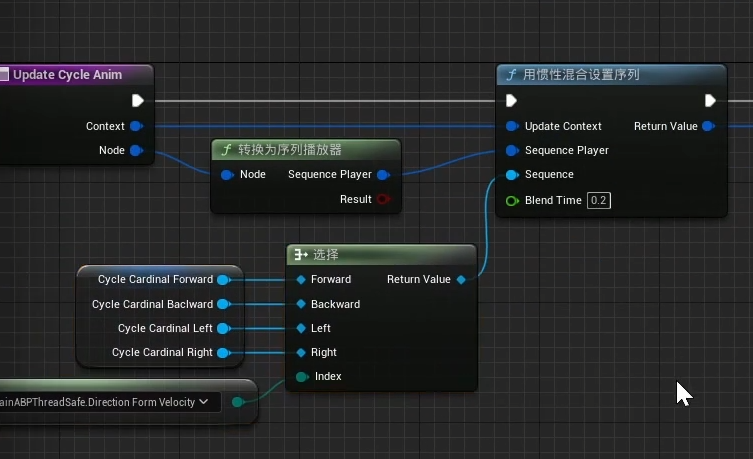Click the Cycle Cardinal Right output pin

pyautogui.click(x=223, y=352)
